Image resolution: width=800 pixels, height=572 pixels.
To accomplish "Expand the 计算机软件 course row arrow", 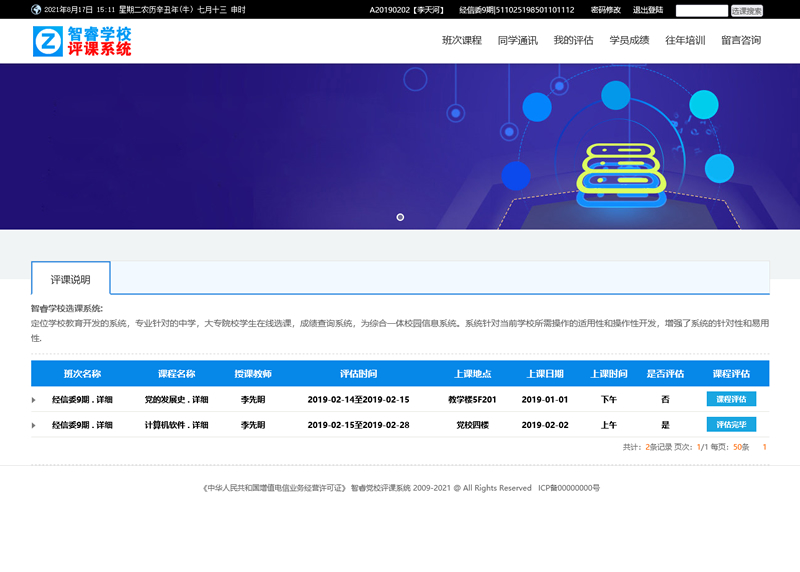I will (x=34, y=425).
